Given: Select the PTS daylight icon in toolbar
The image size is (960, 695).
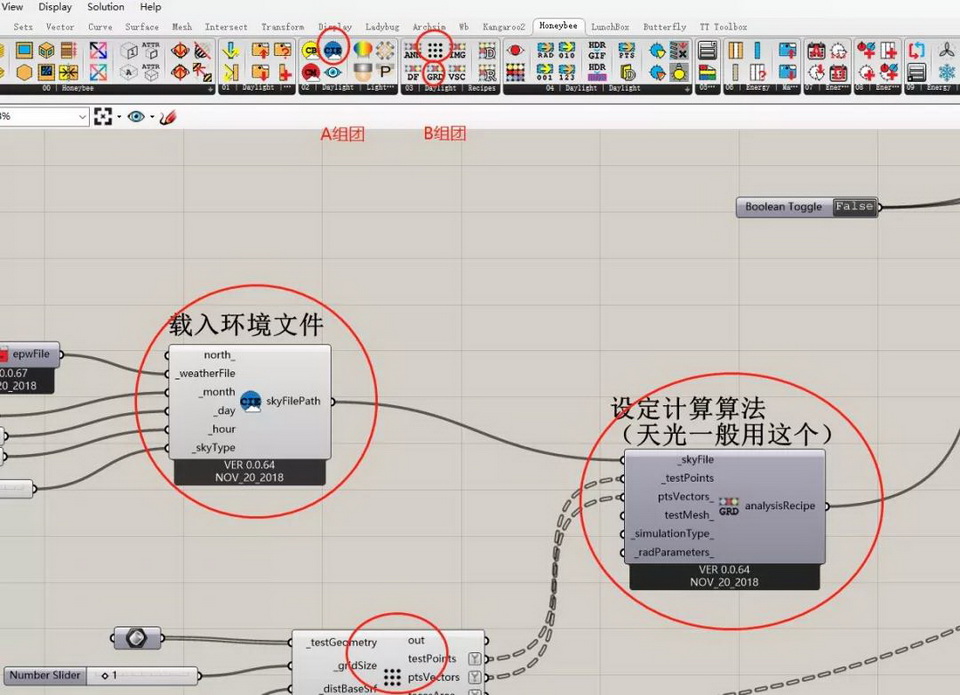Looking at the screenshot, I should [x=626, y=50].
